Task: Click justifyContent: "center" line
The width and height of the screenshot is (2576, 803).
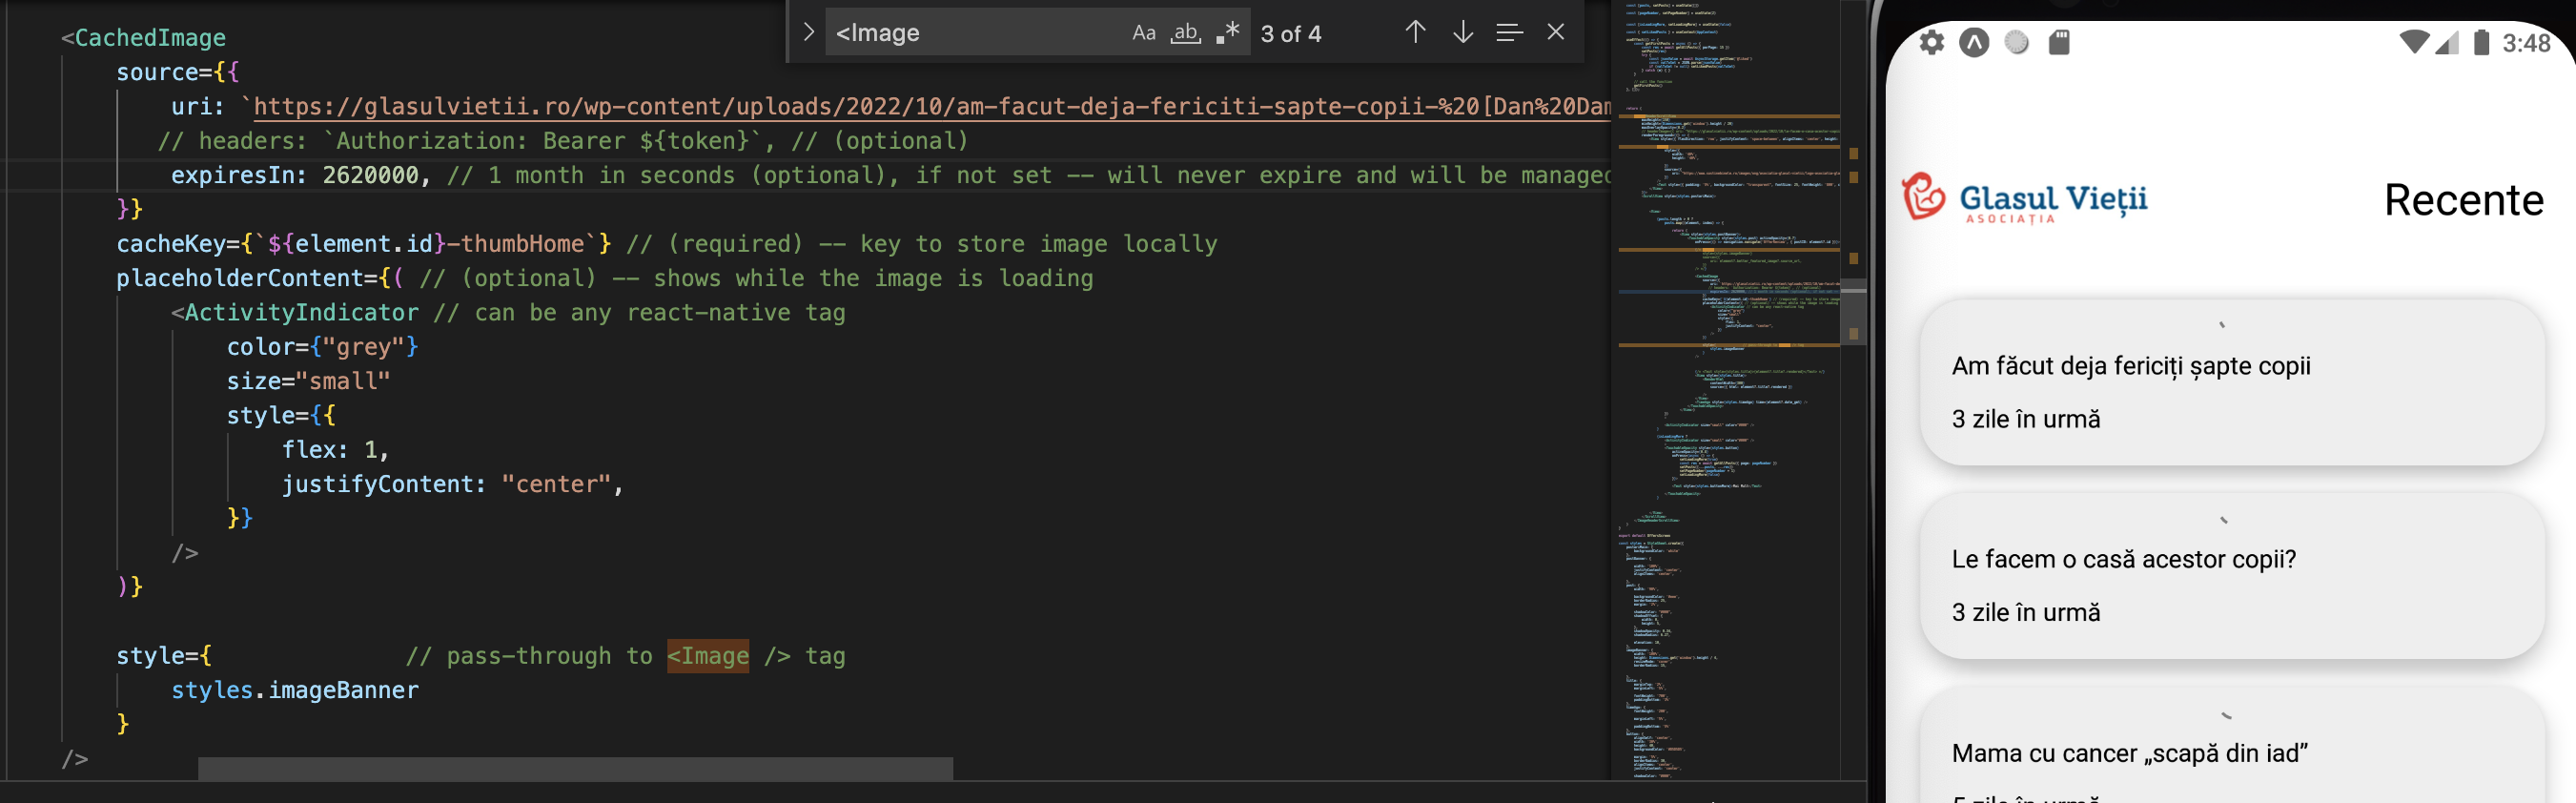Action: tap(453, 484)
